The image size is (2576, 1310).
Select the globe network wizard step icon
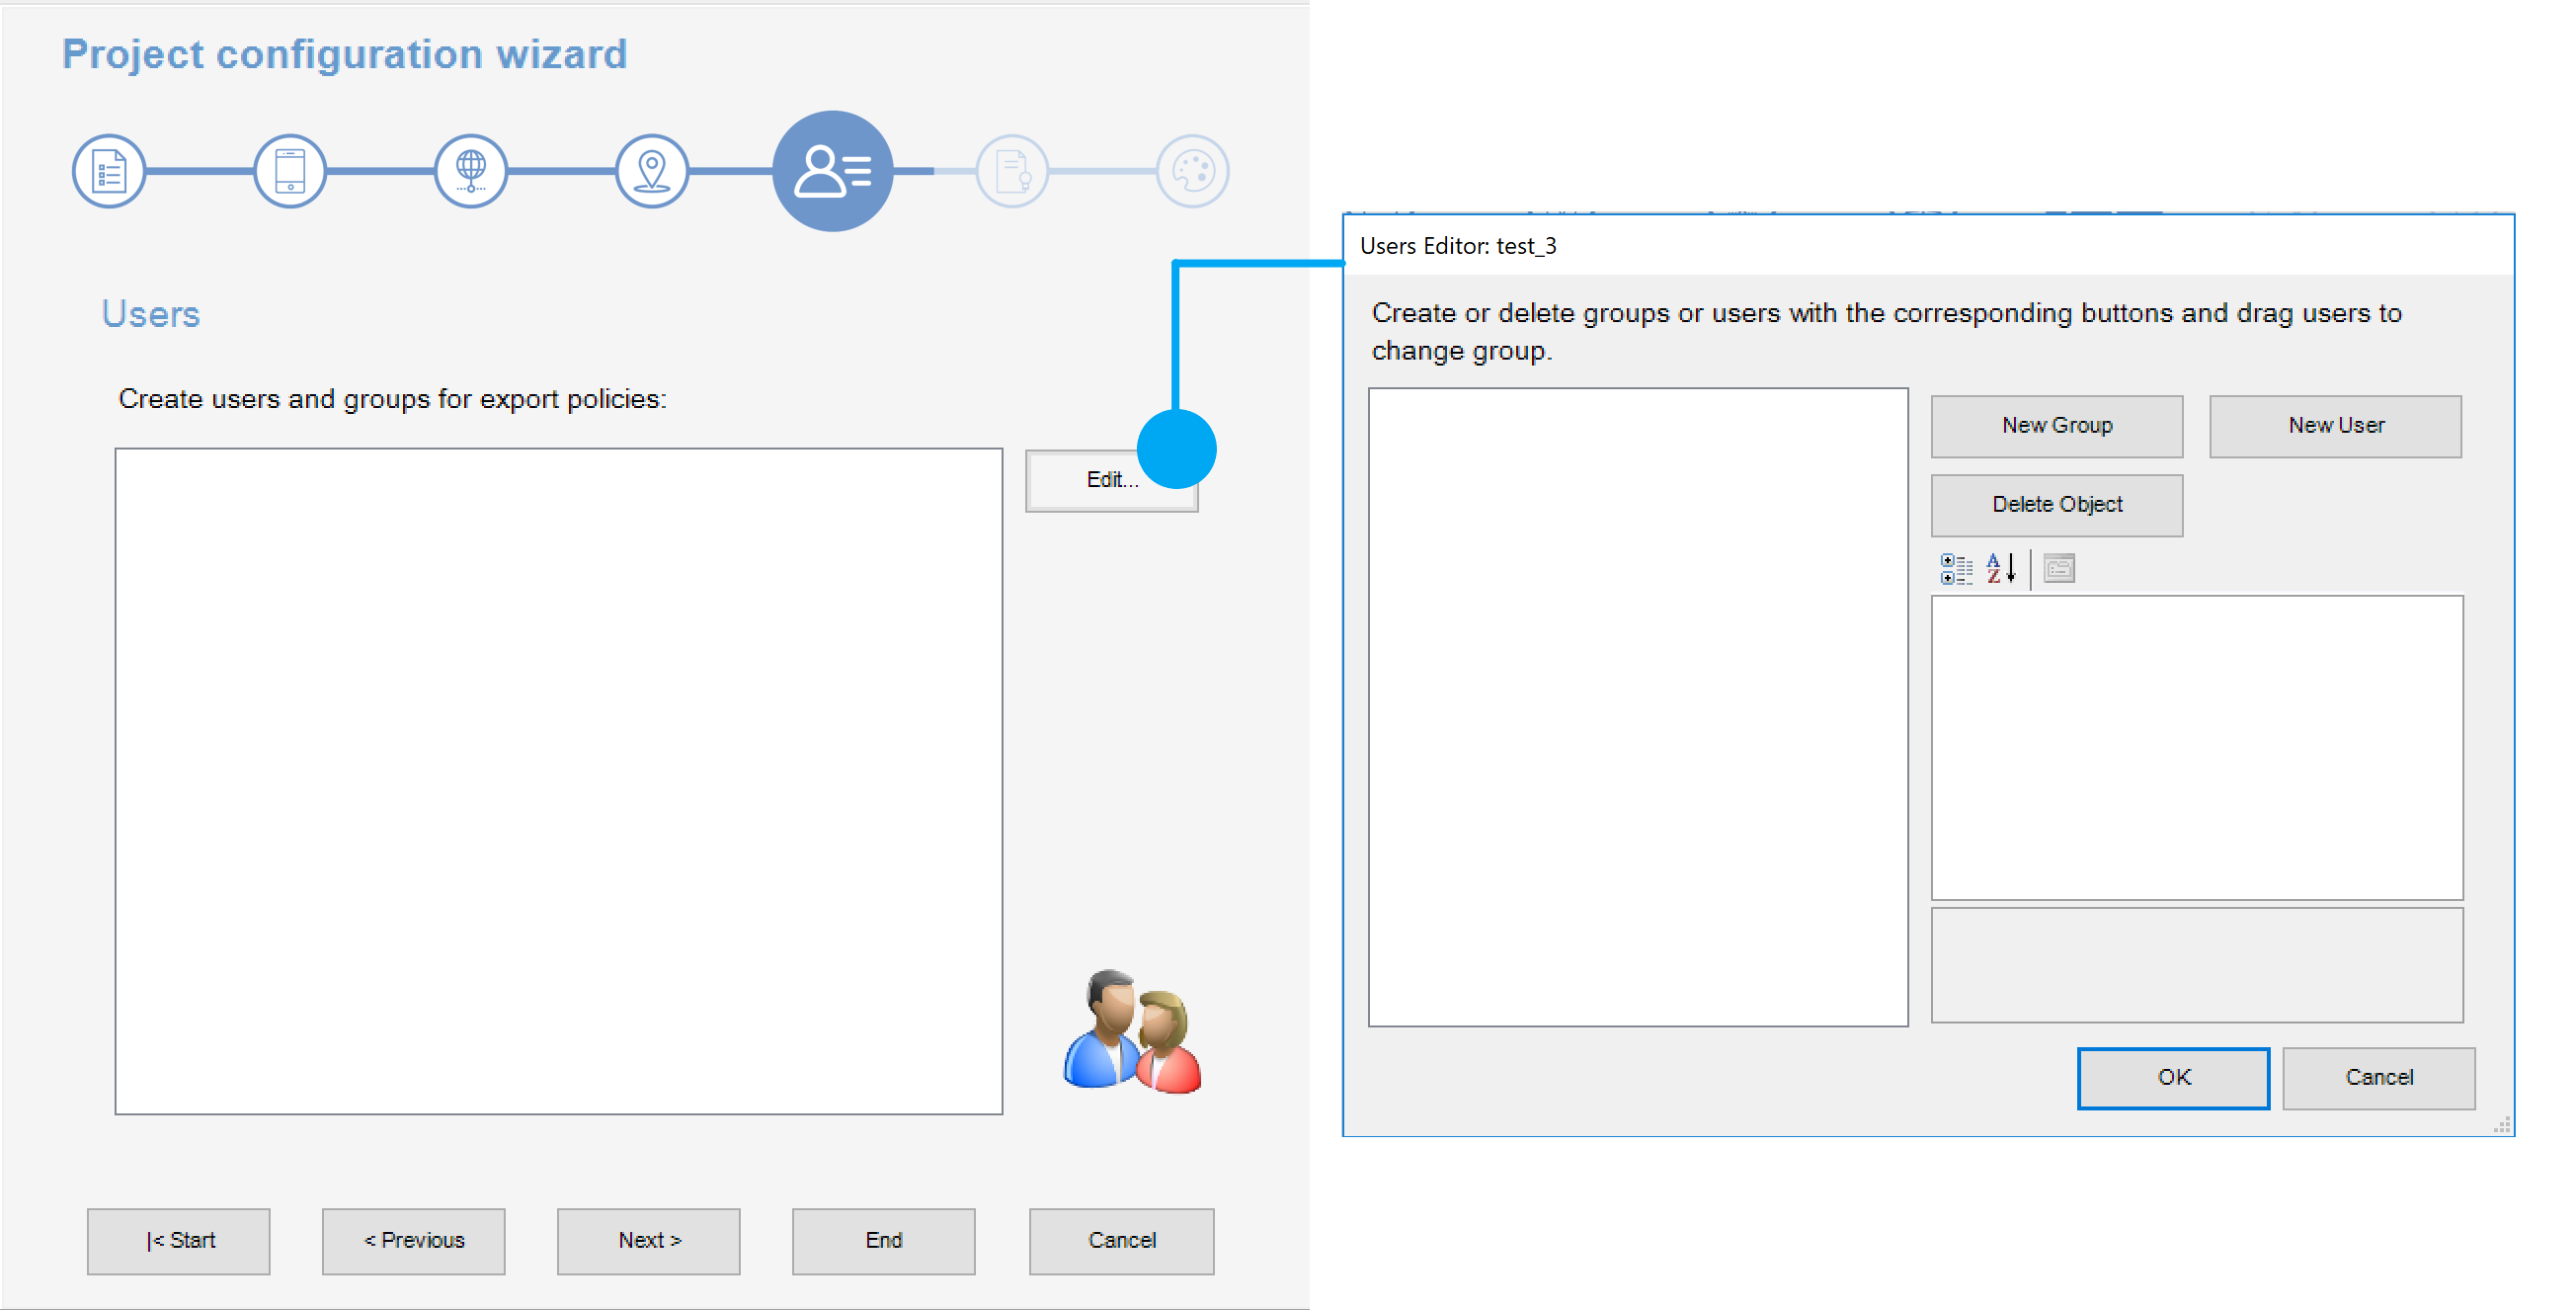click(471, 171)
